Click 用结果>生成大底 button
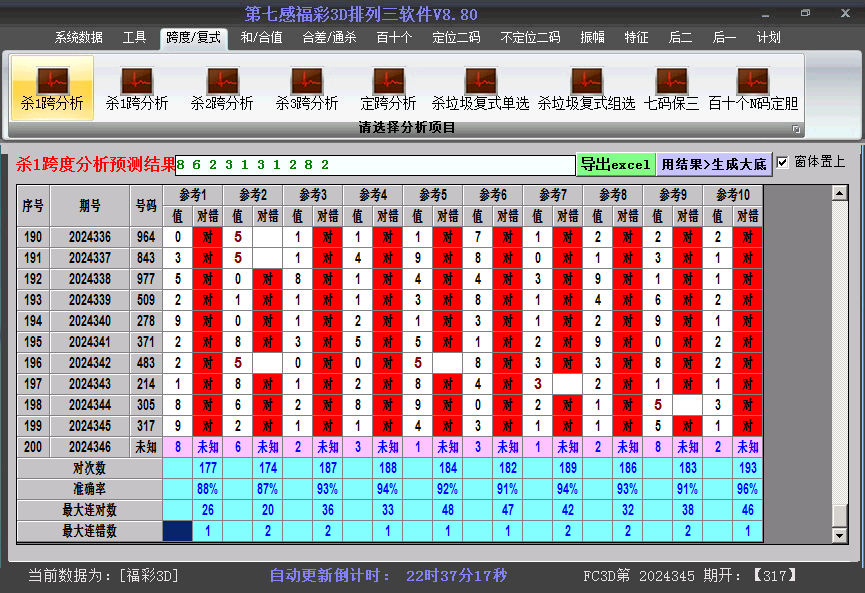This screenshot has width=865, height=593. [714, 164]
